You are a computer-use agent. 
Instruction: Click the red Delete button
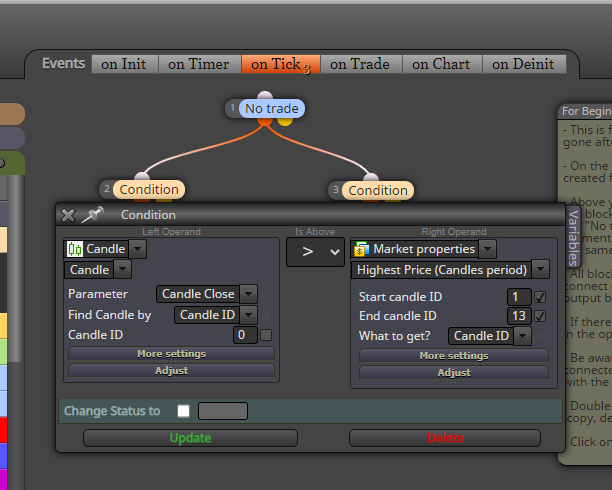coord(445,438)
